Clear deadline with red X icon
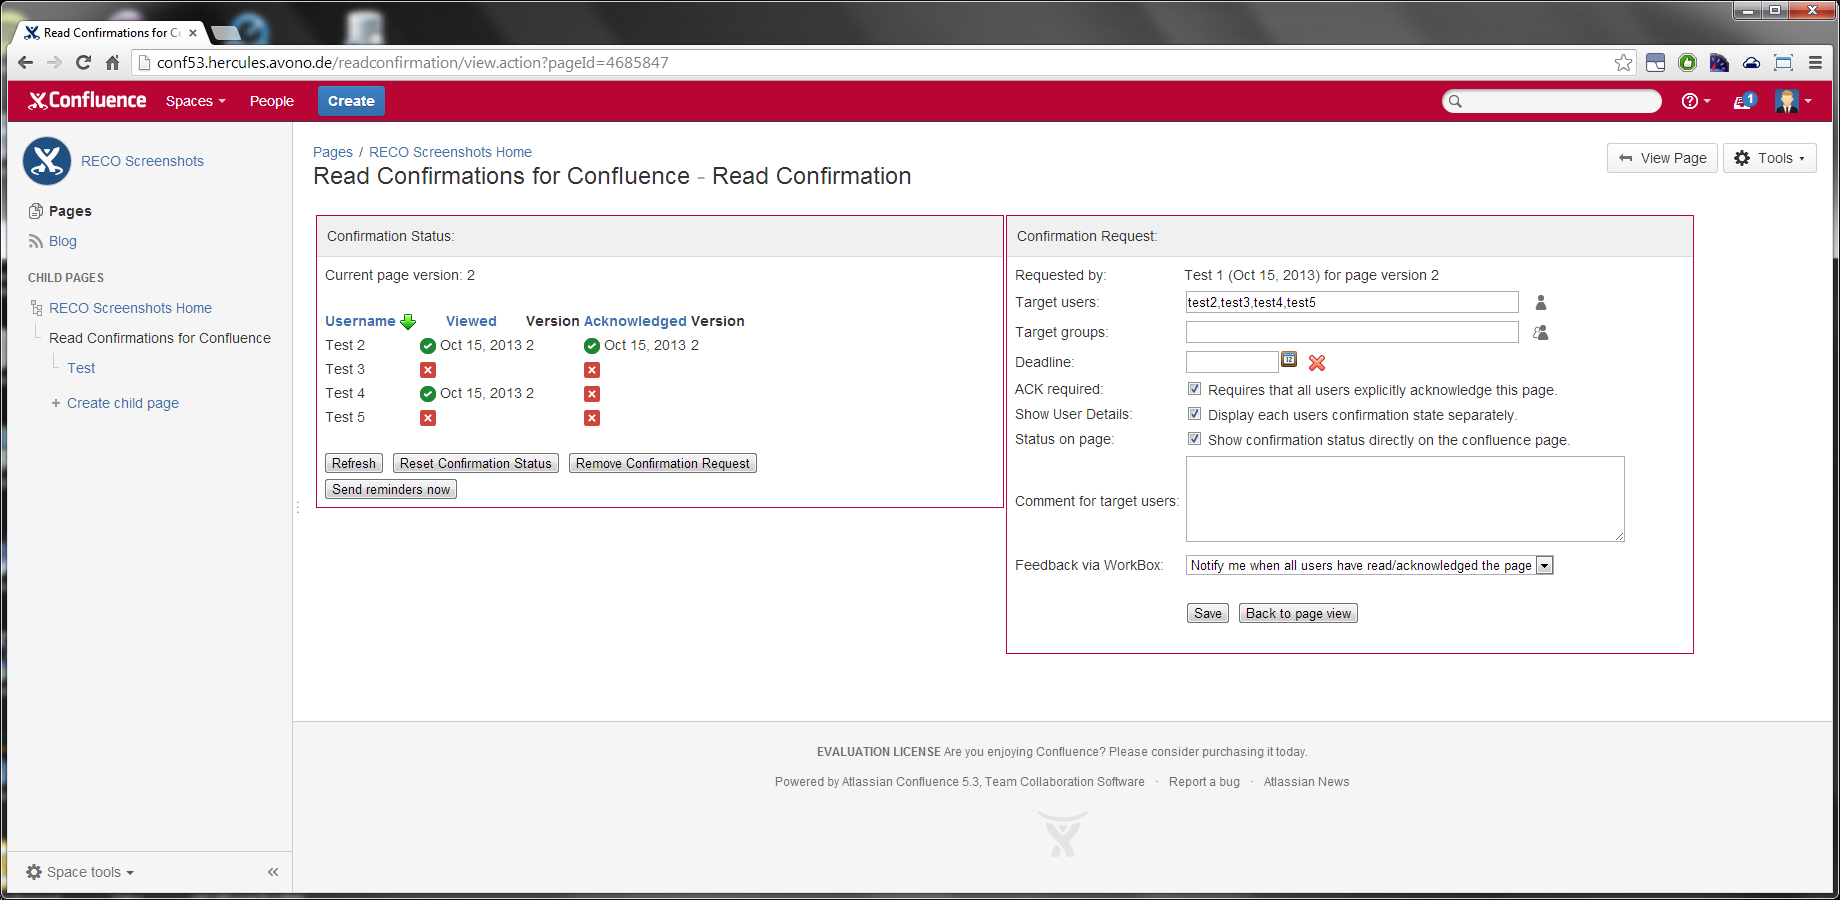 [x=1317, y=363]
